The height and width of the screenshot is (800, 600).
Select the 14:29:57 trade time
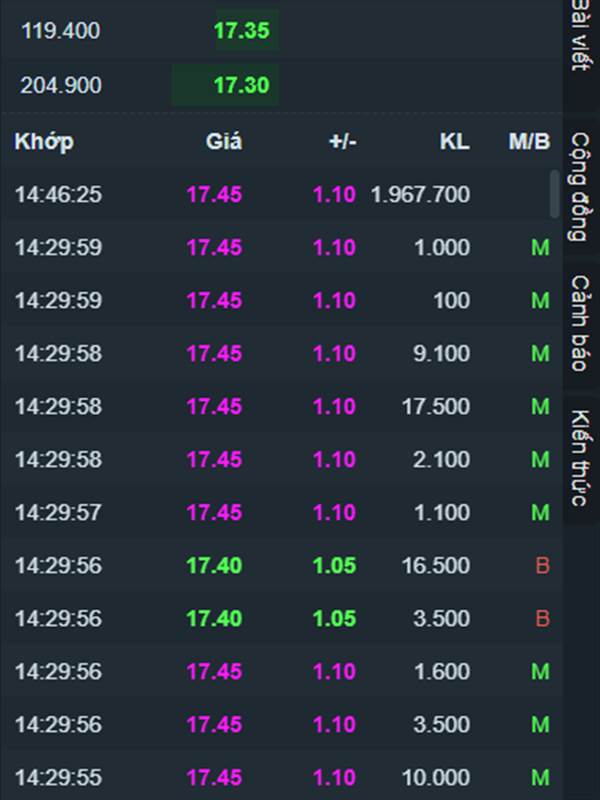pos(58,512)
